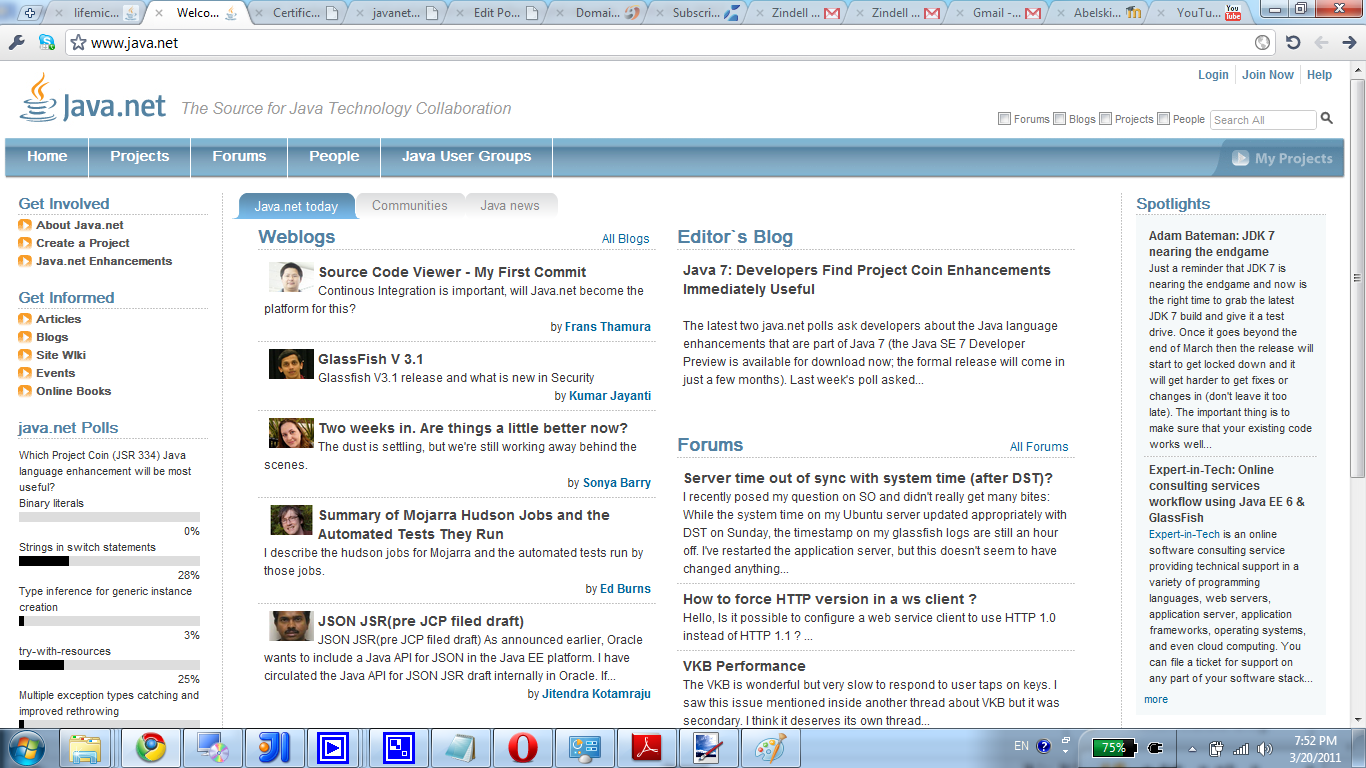Switch to the Java news tab
The width and height of the screenshot is (1366, 768).
(x=510, y=205)
